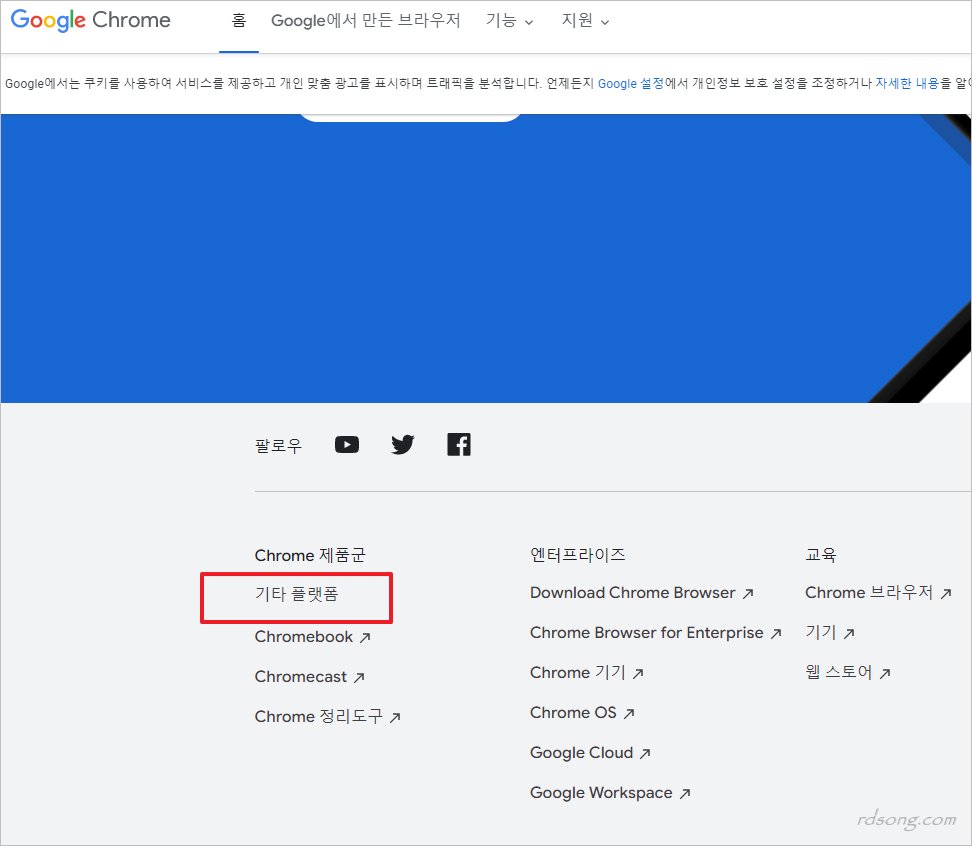972x846 pixels.
Task: Open the Facebook page icon
Action: [x=458, y=444]
